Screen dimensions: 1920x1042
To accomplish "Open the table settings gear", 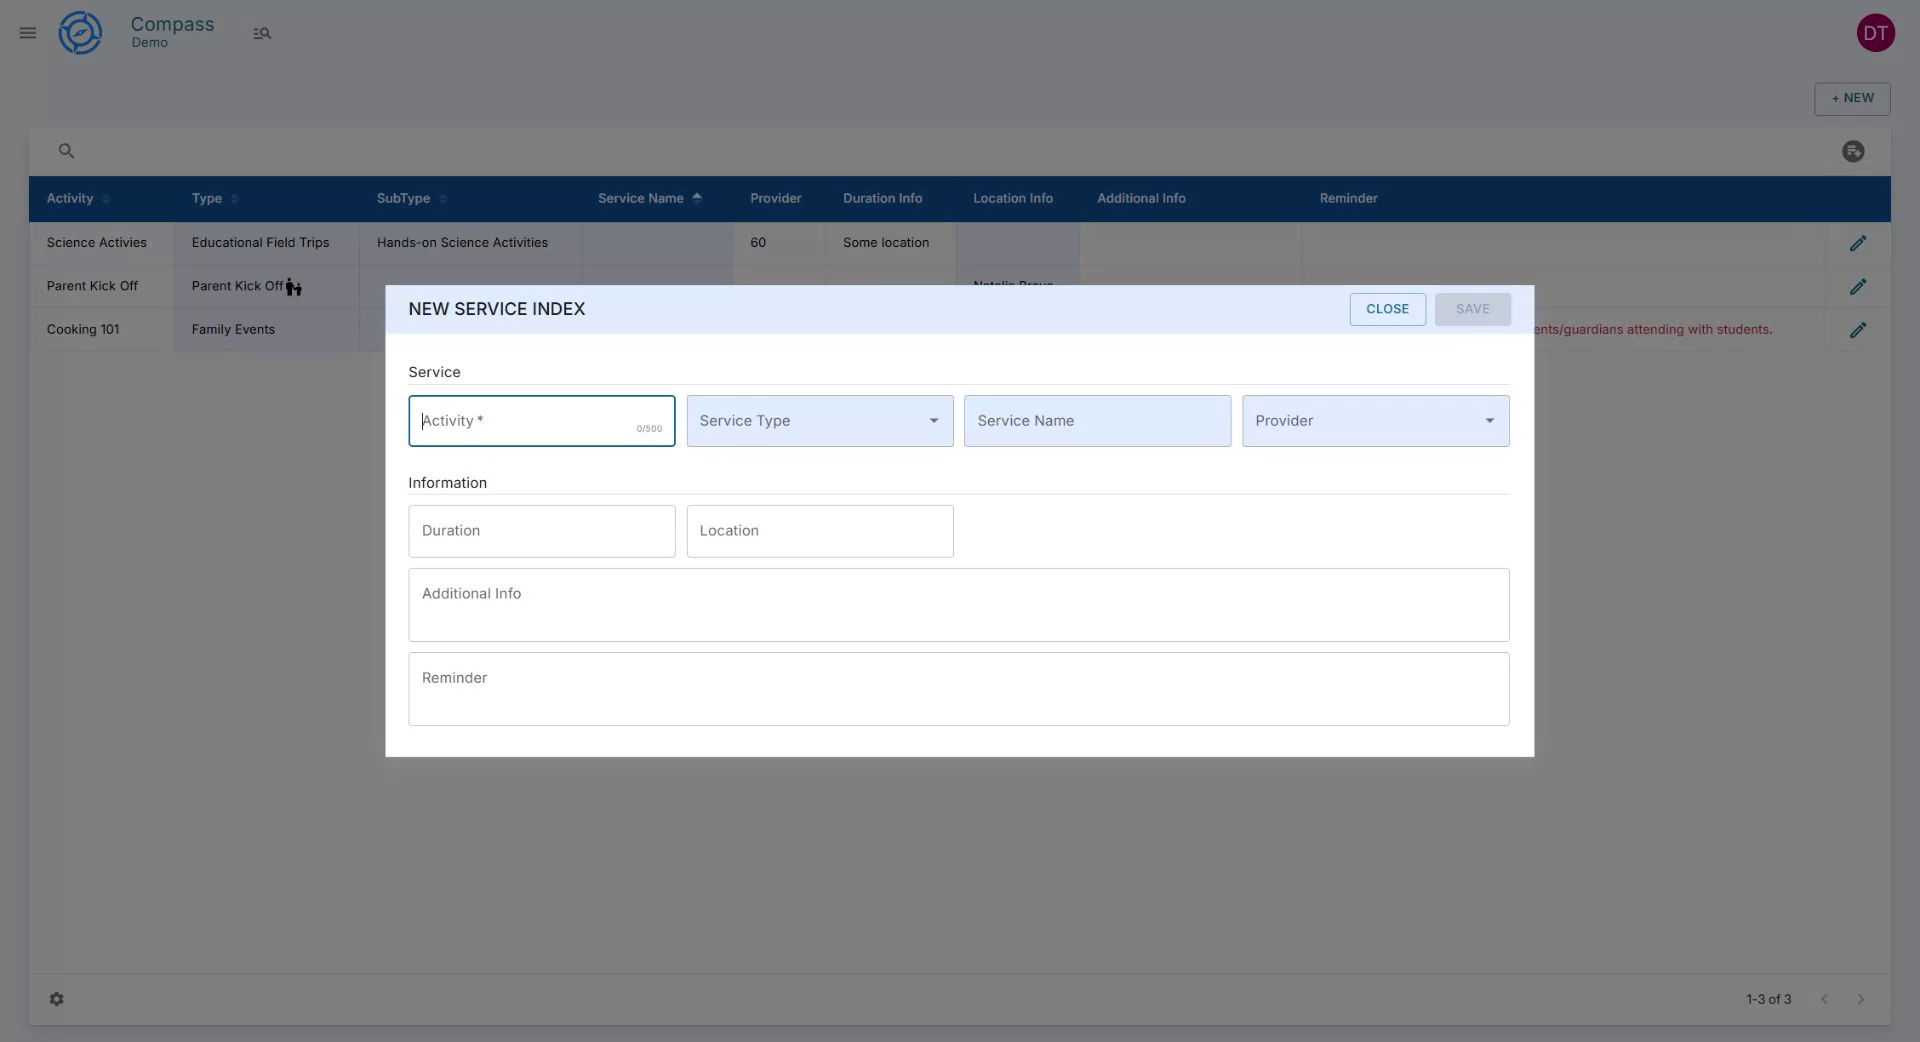I will coord(57,999).
